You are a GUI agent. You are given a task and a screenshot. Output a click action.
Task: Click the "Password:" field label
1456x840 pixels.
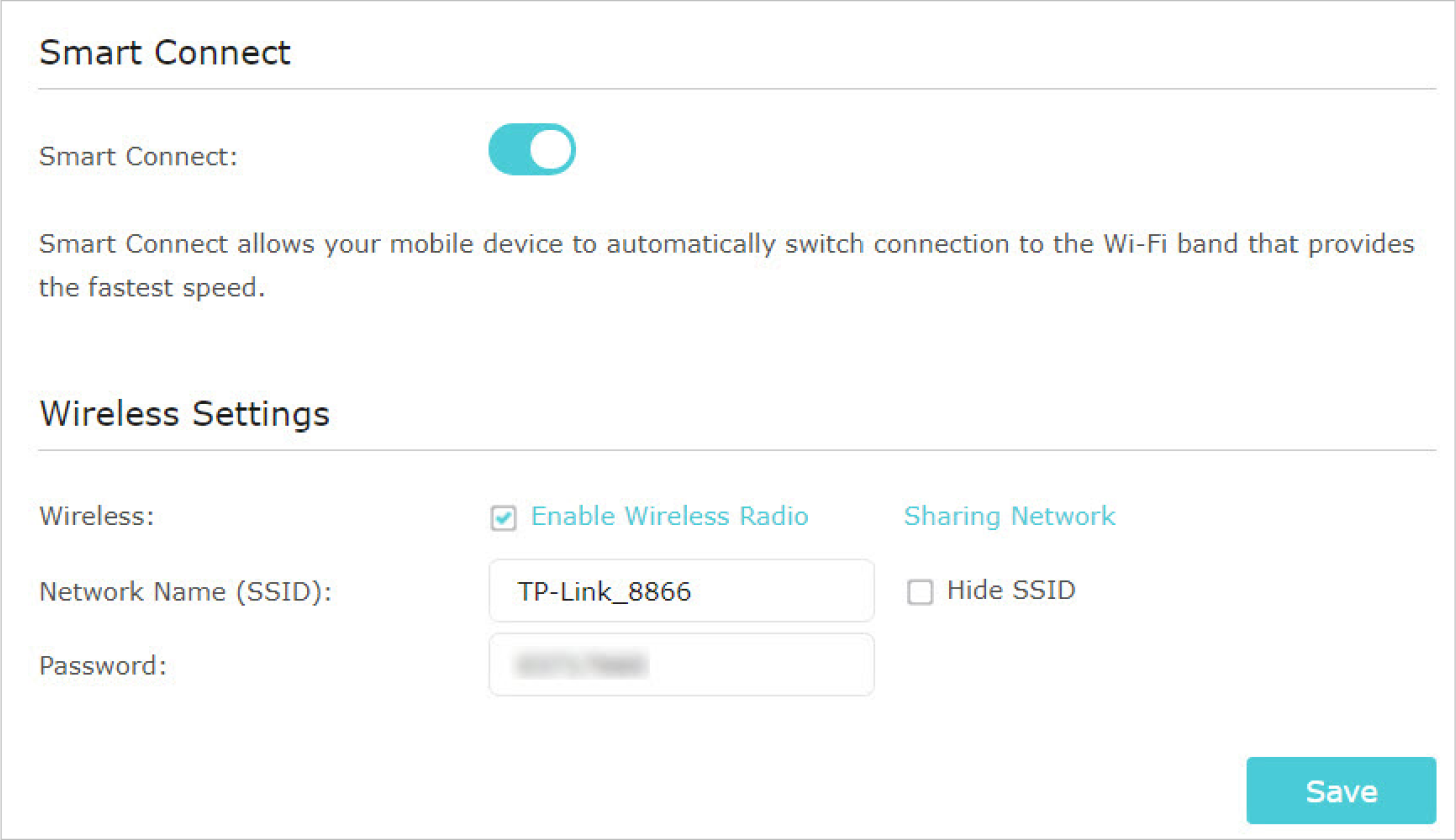pos(102,665)
